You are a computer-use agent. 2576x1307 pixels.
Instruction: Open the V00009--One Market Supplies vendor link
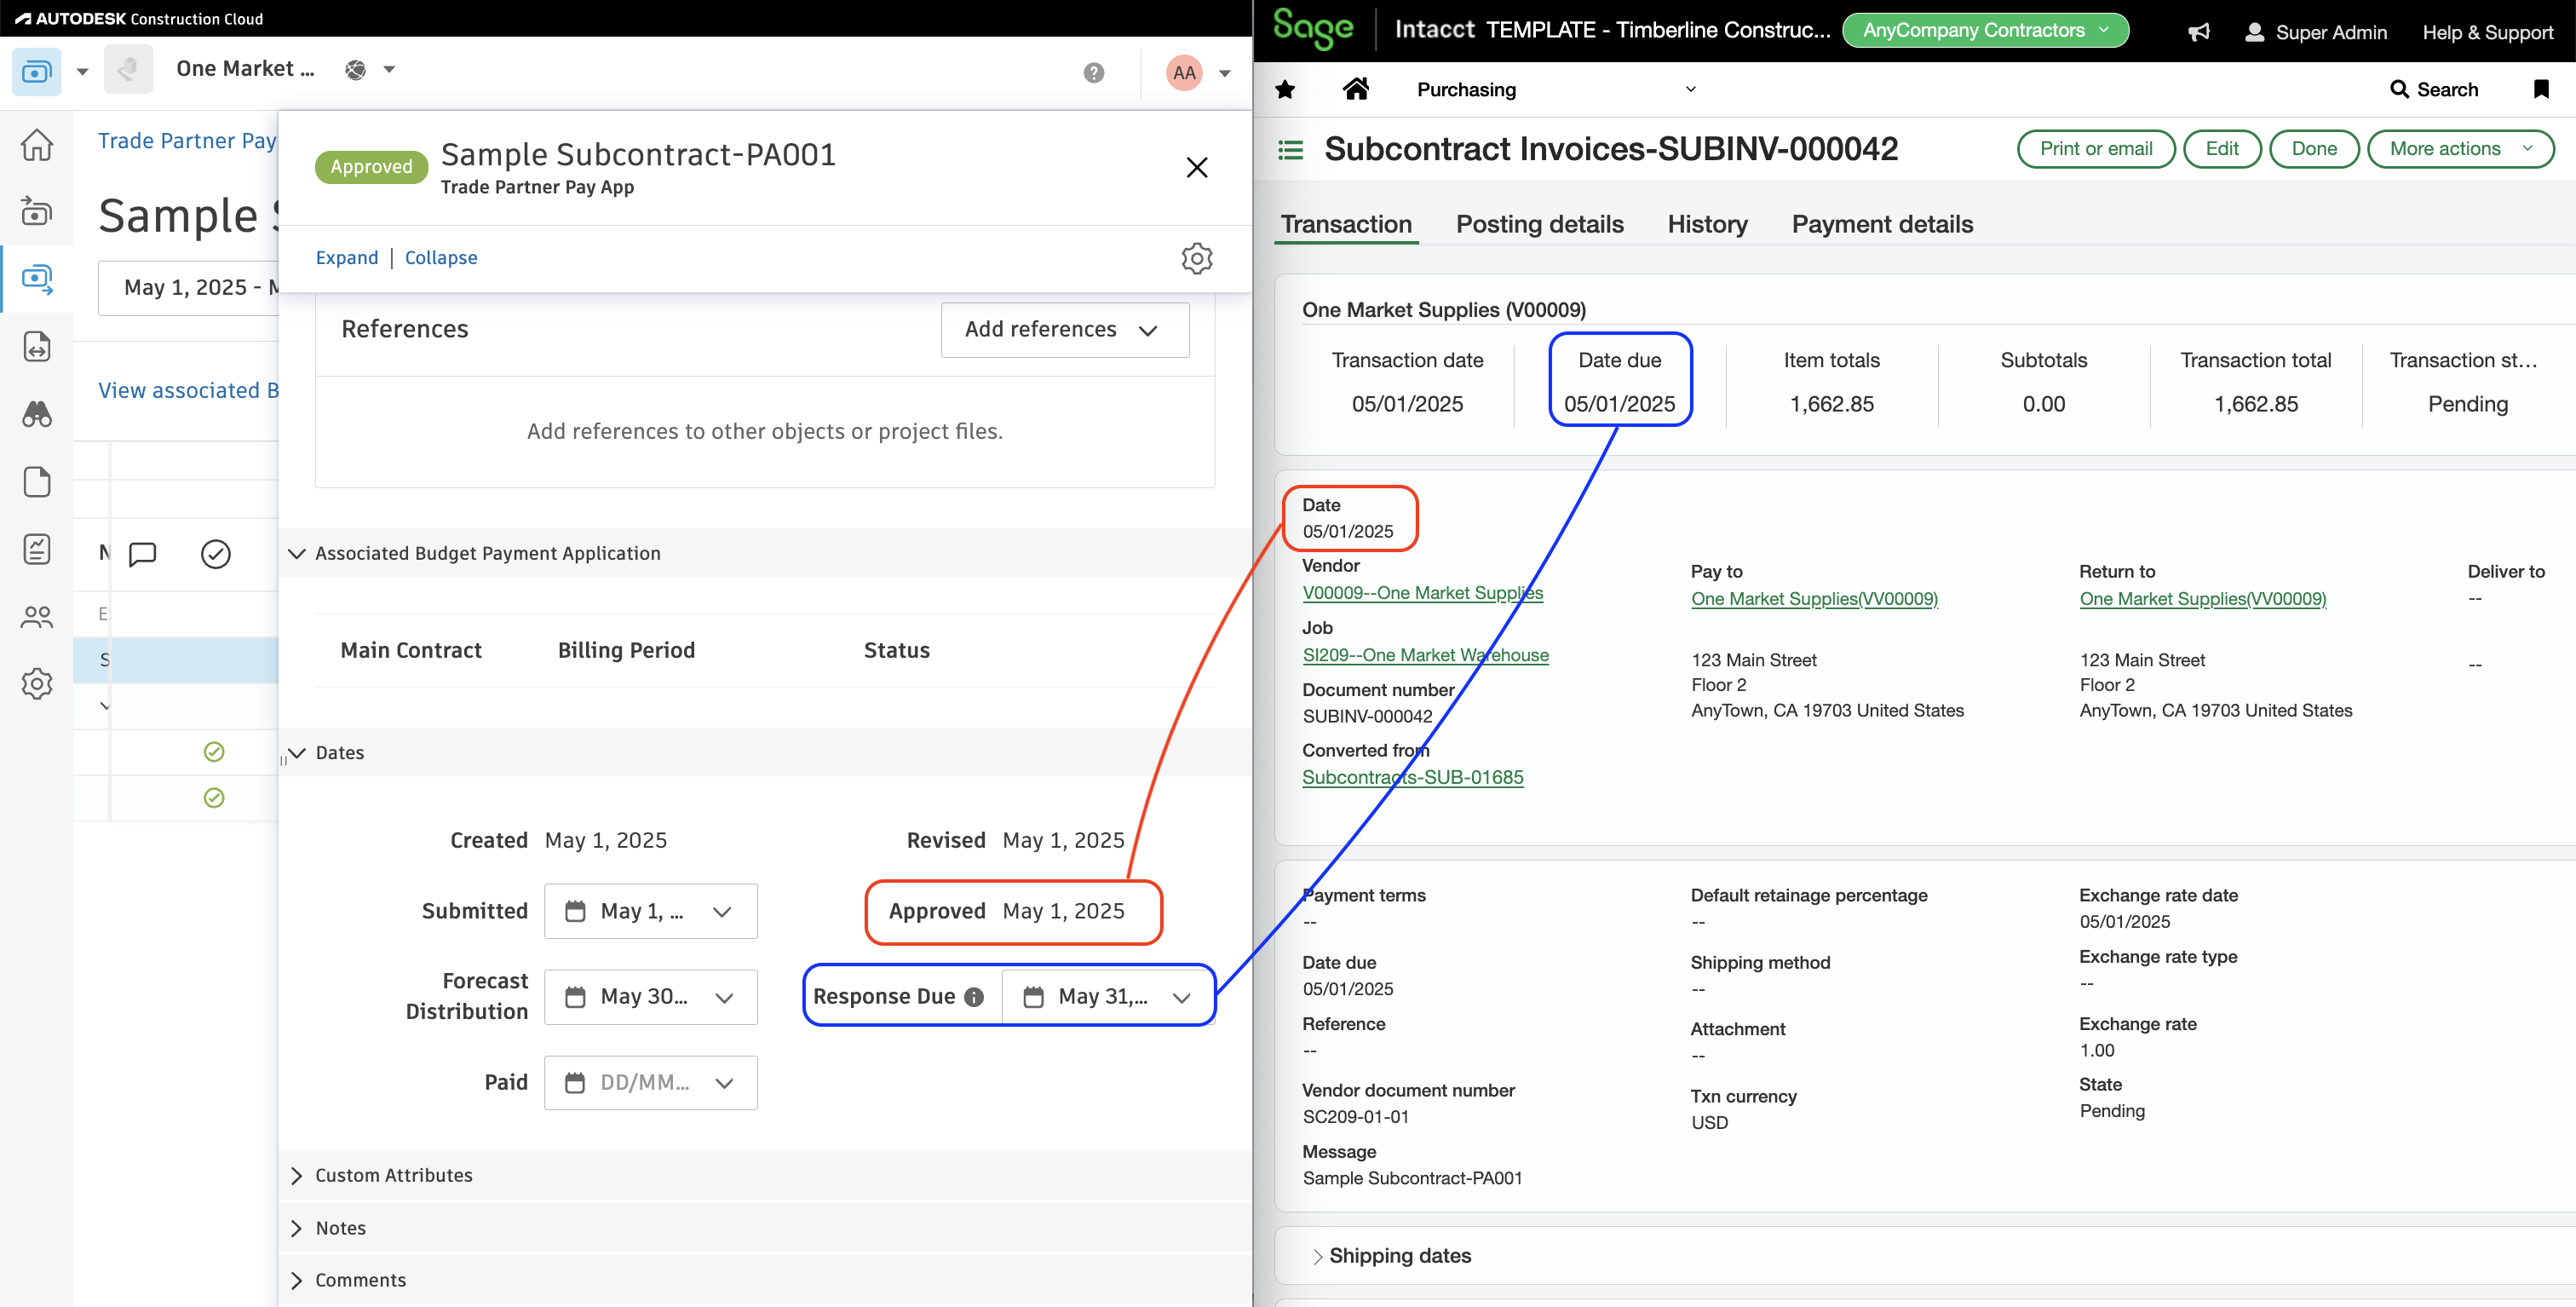click(1422, 593)
